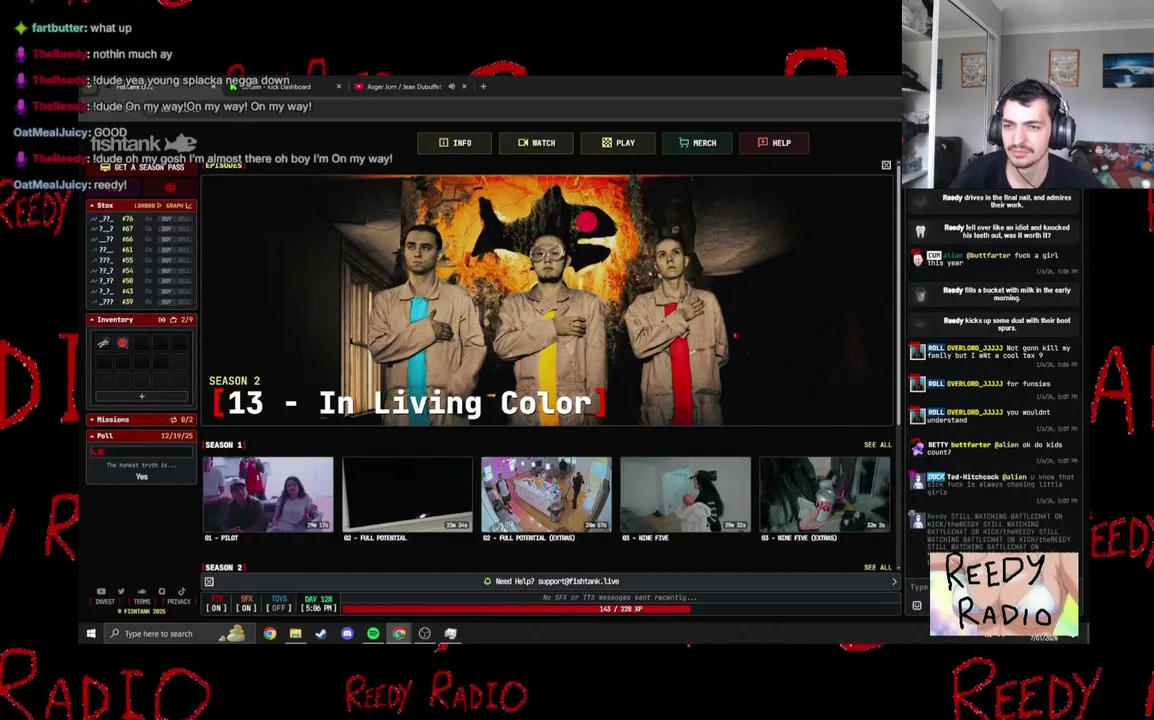Open Discord from the taskbar

pyautogui.click(x=347, y=633)
